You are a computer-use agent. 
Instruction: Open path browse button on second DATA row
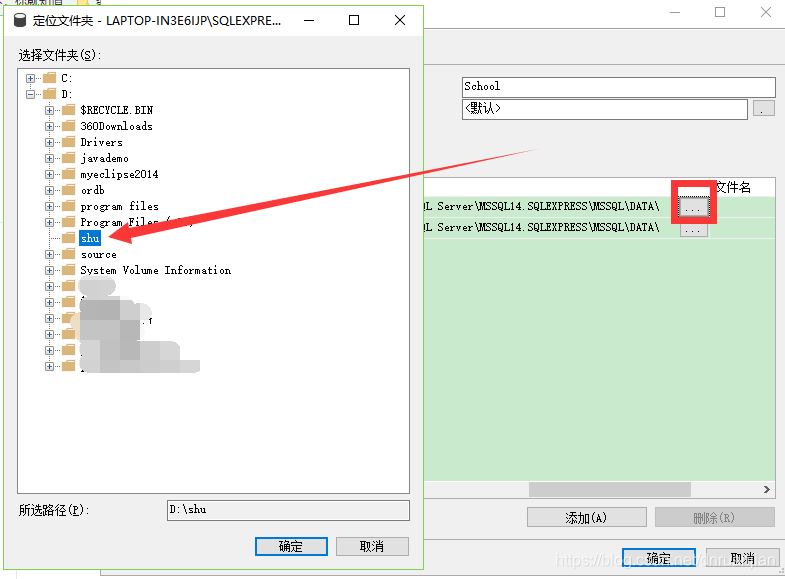(x=693, y=229)
